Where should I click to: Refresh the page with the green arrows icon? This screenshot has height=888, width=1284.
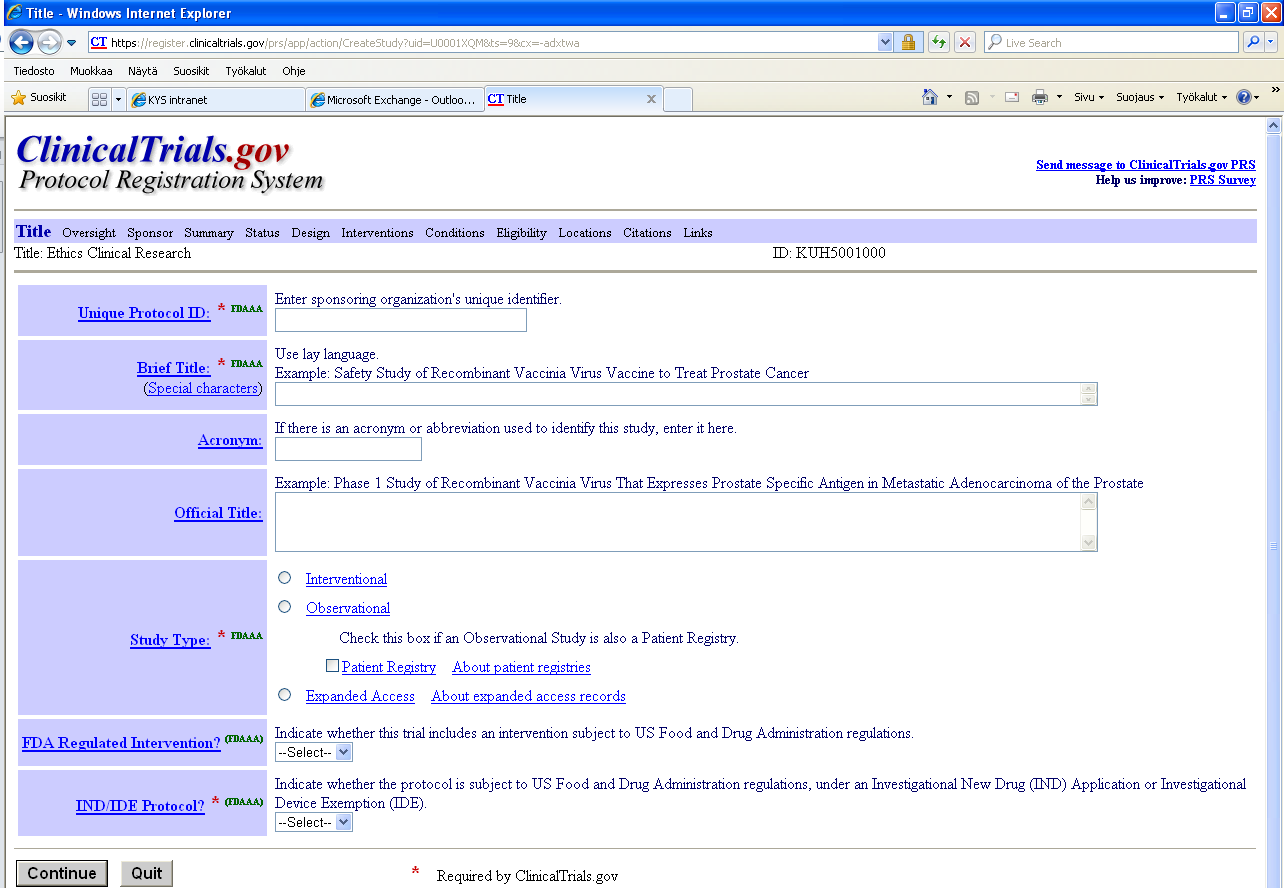939,43
